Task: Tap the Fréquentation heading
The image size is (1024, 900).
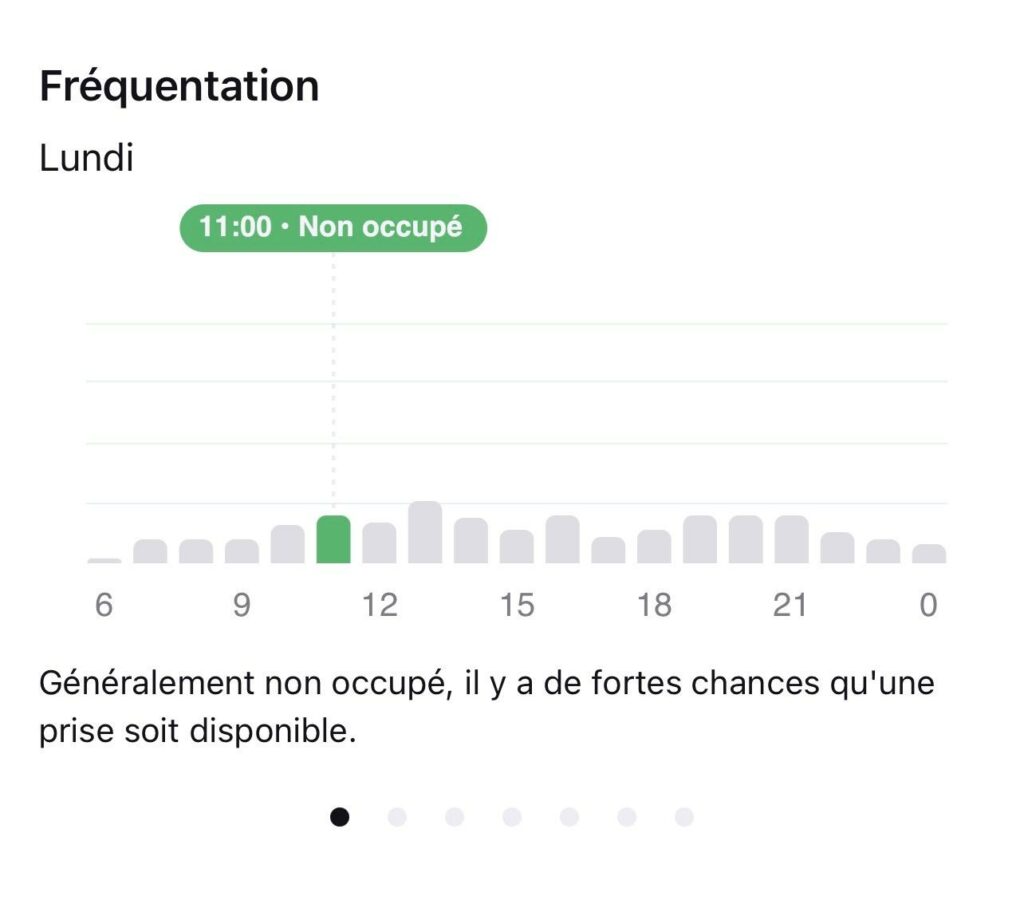Action: 179,86
